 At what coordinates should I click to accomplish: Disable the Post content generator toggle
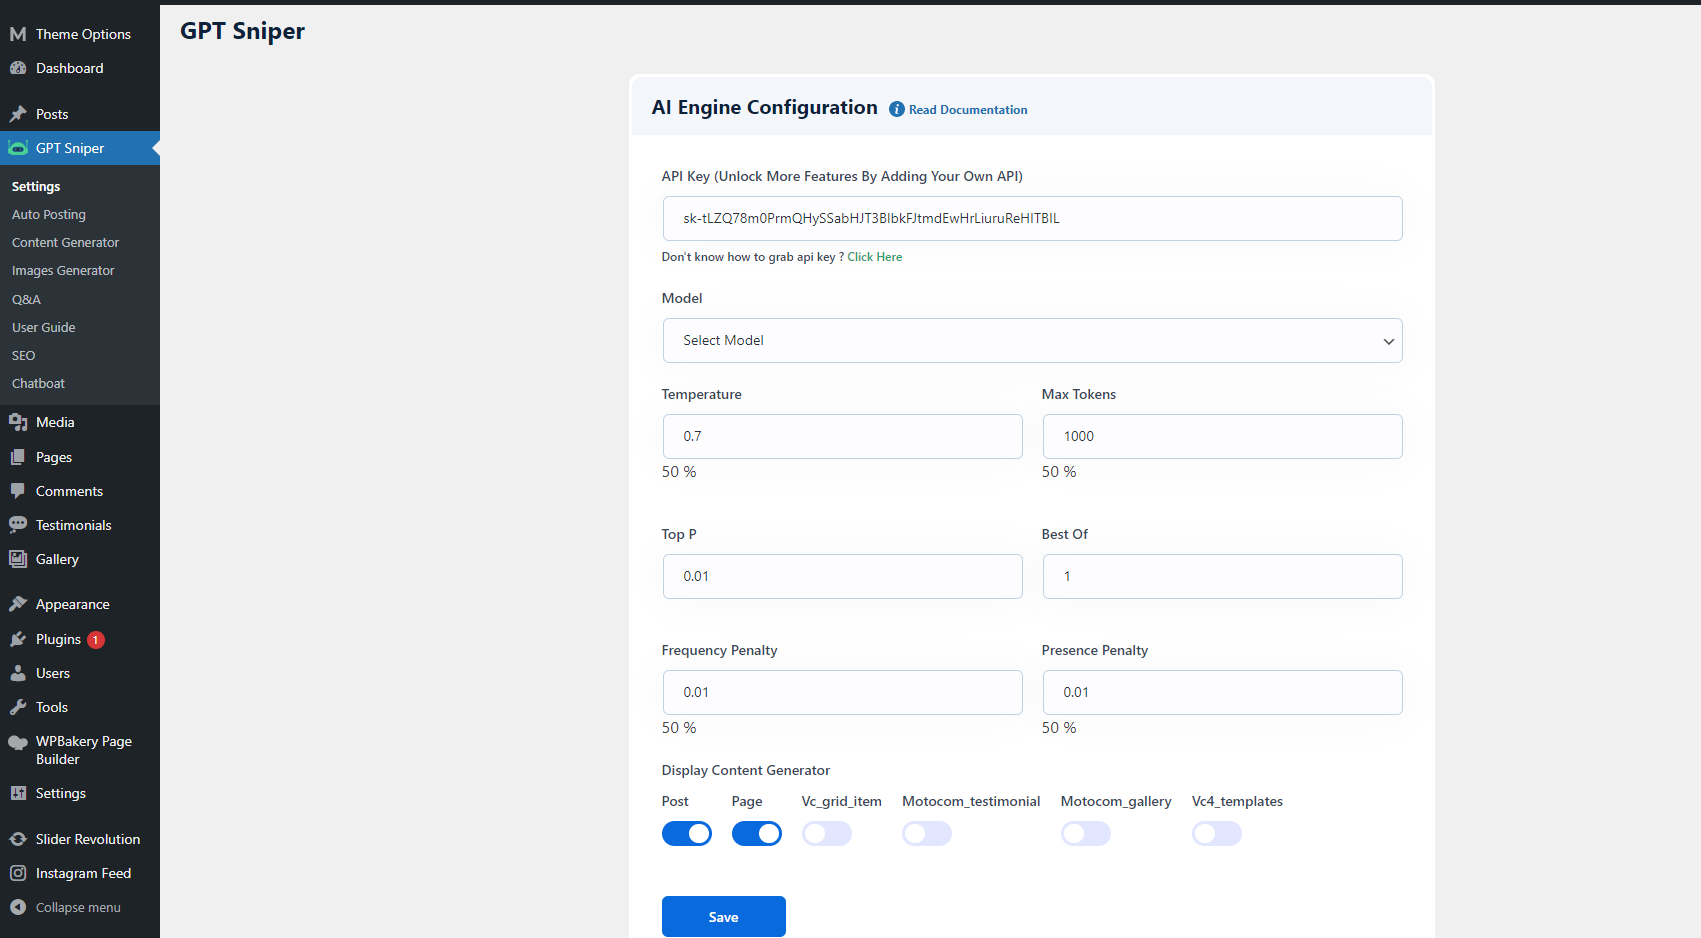(687, 834)
